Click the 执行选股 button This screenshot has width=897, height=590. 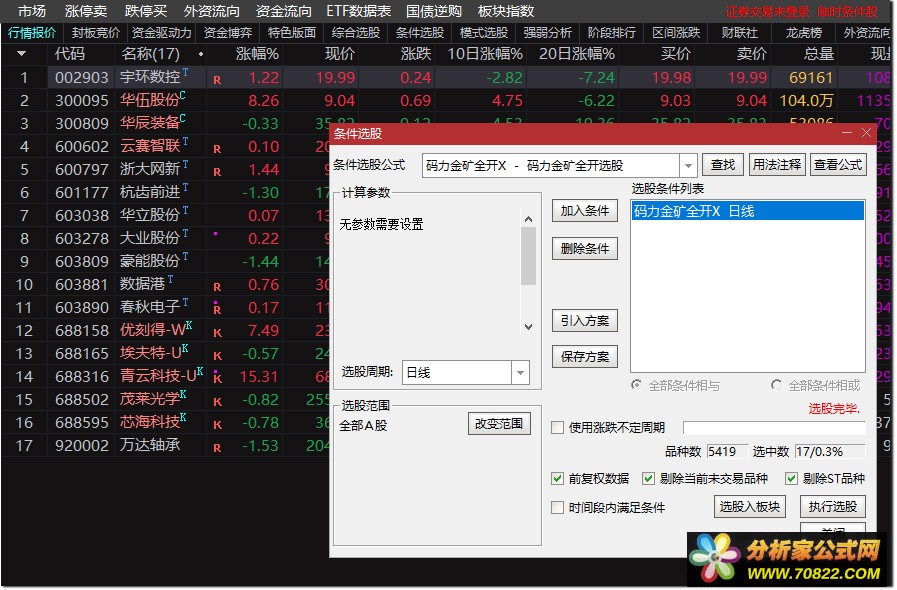(x=832, y=506)
